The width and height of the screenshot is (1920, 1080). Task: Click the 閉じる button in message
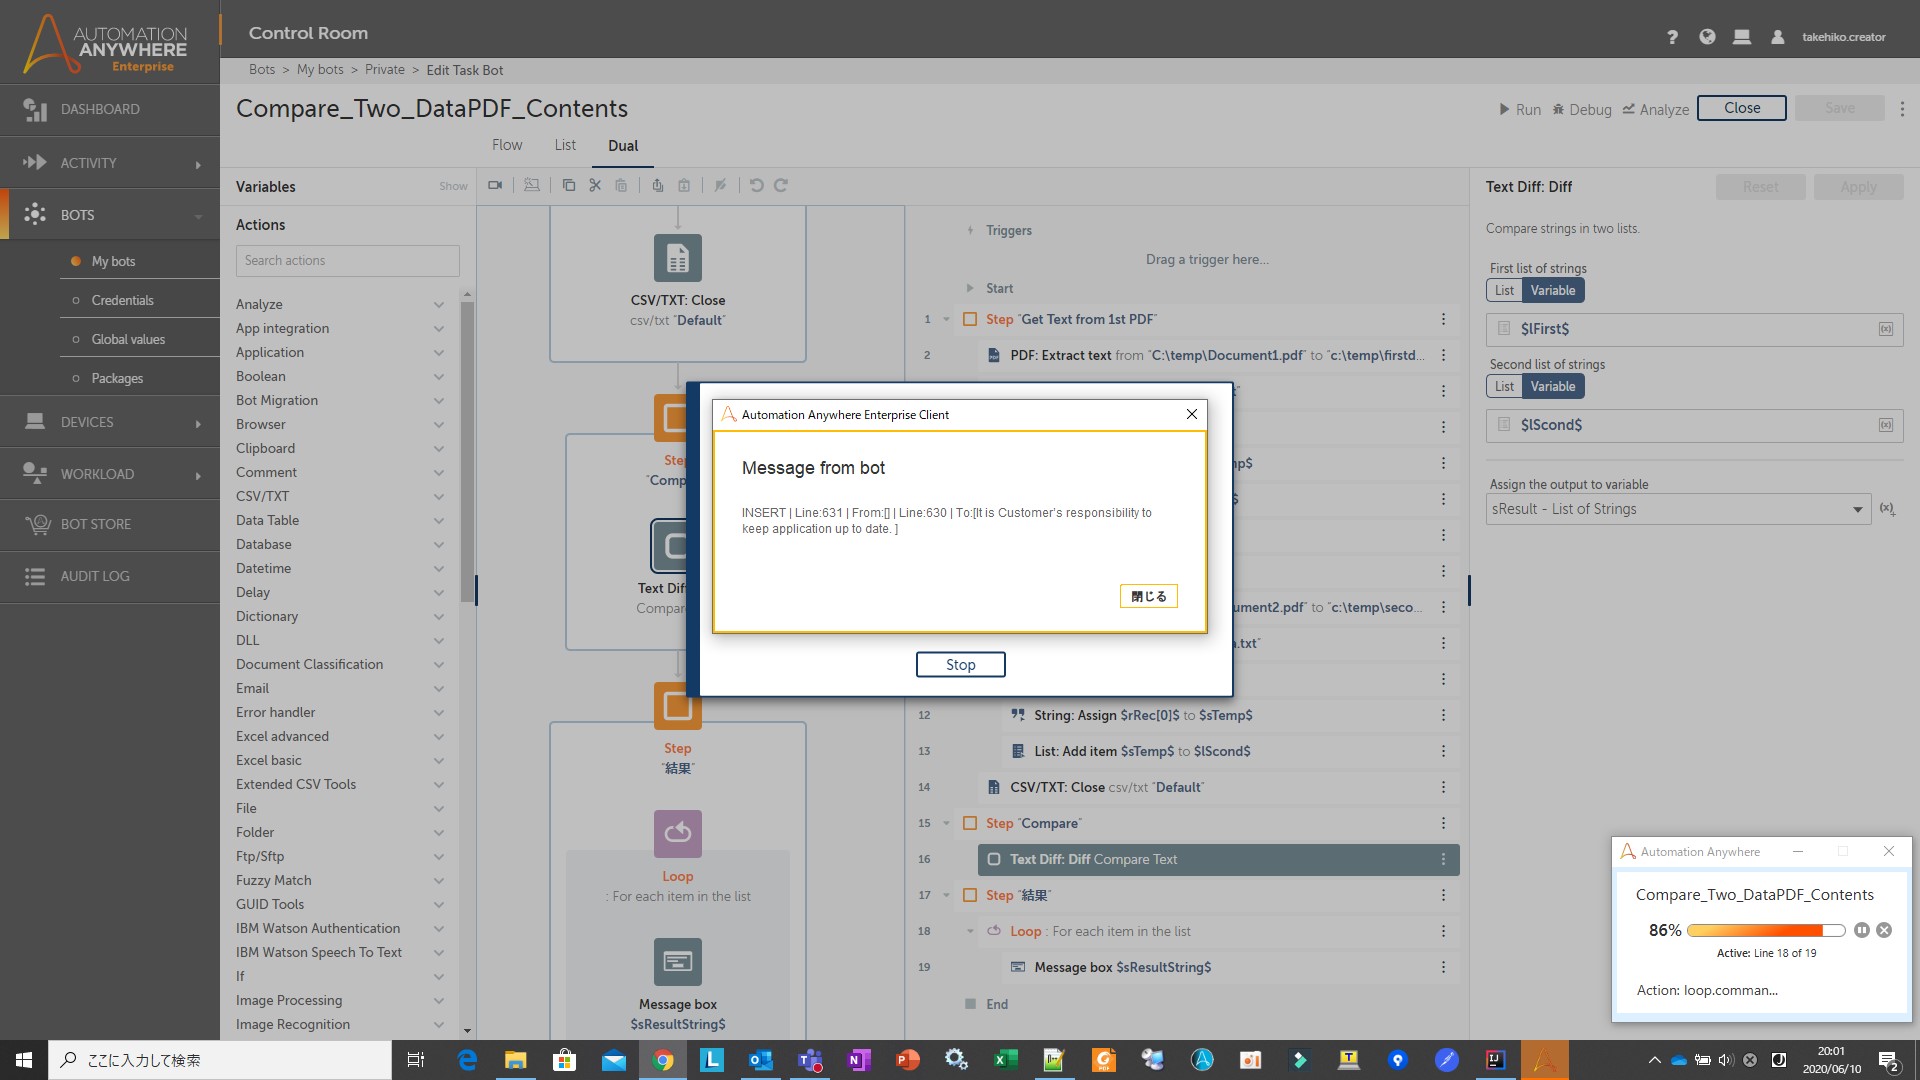1148,596
